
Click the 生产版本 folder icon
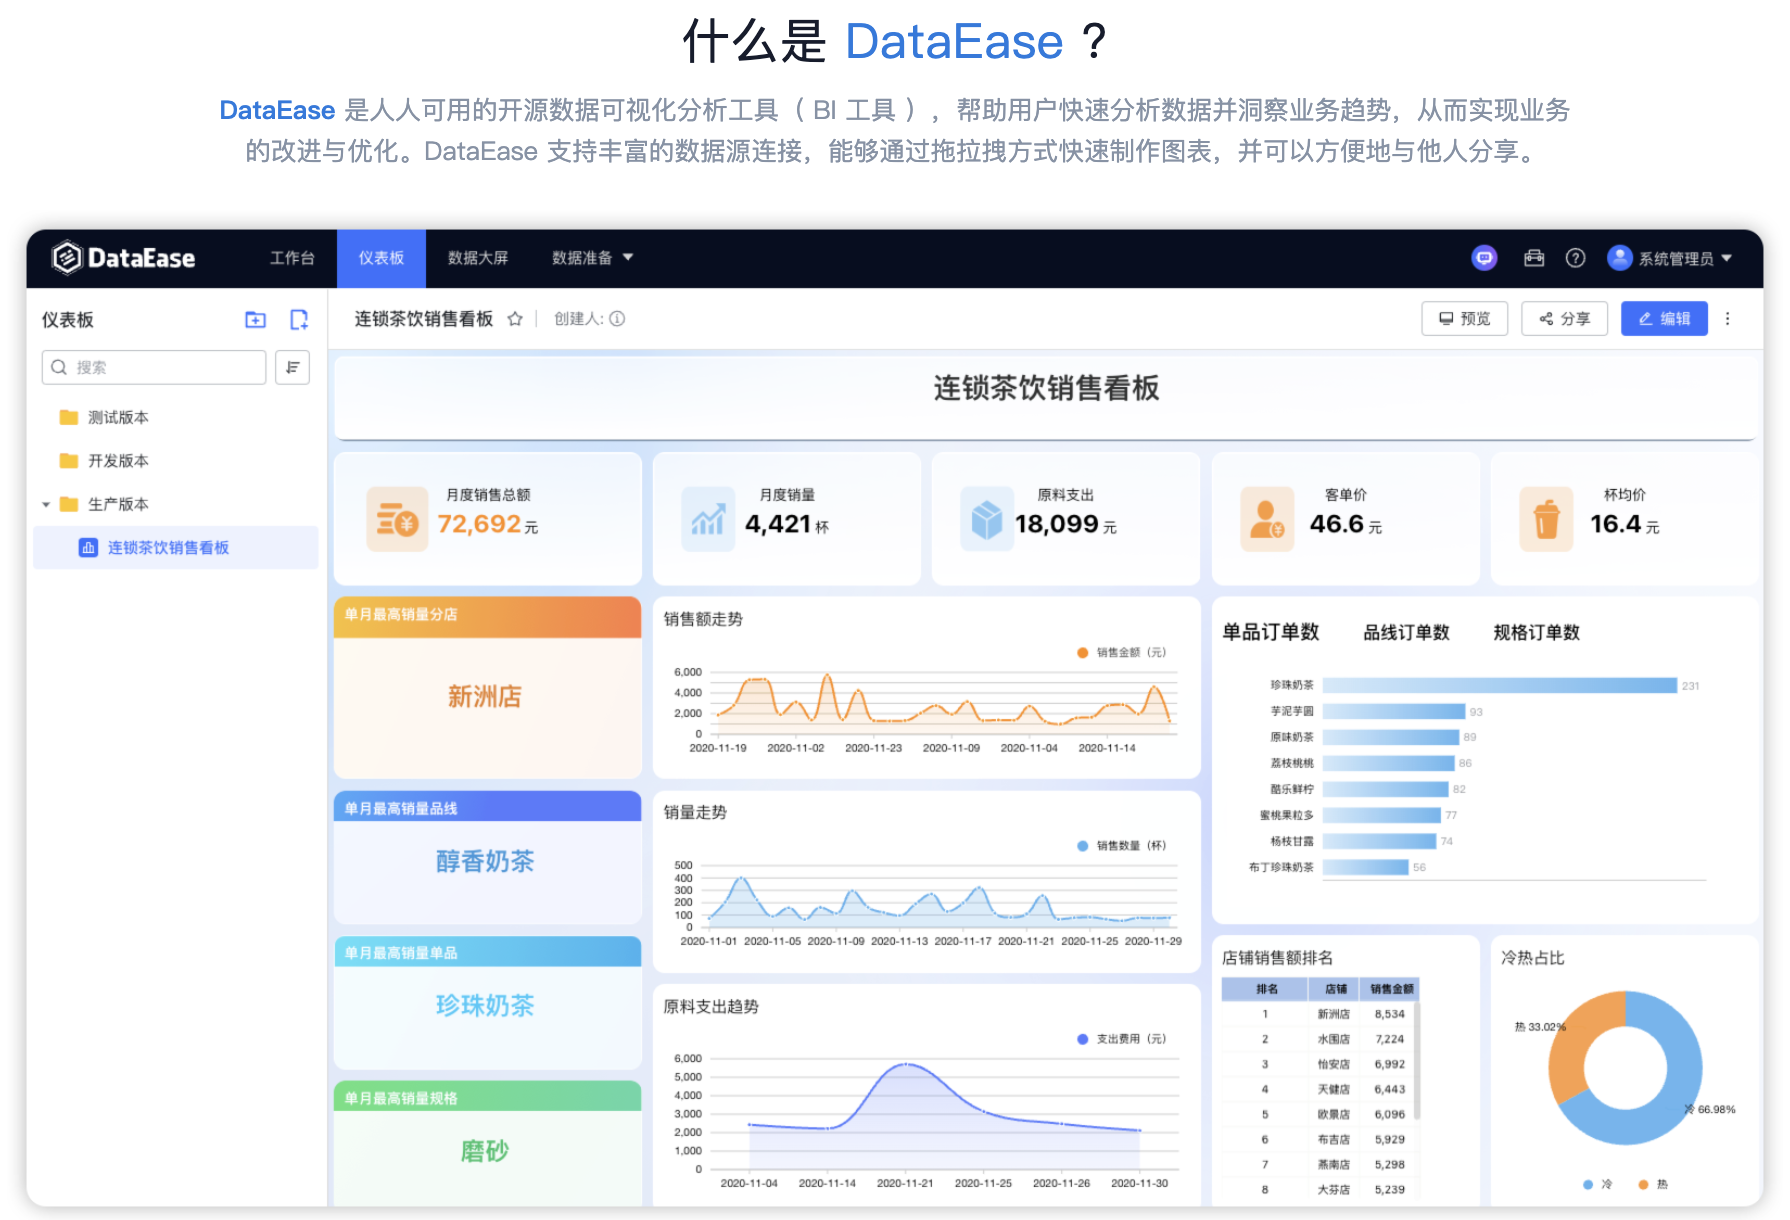(x=69, y=504)
